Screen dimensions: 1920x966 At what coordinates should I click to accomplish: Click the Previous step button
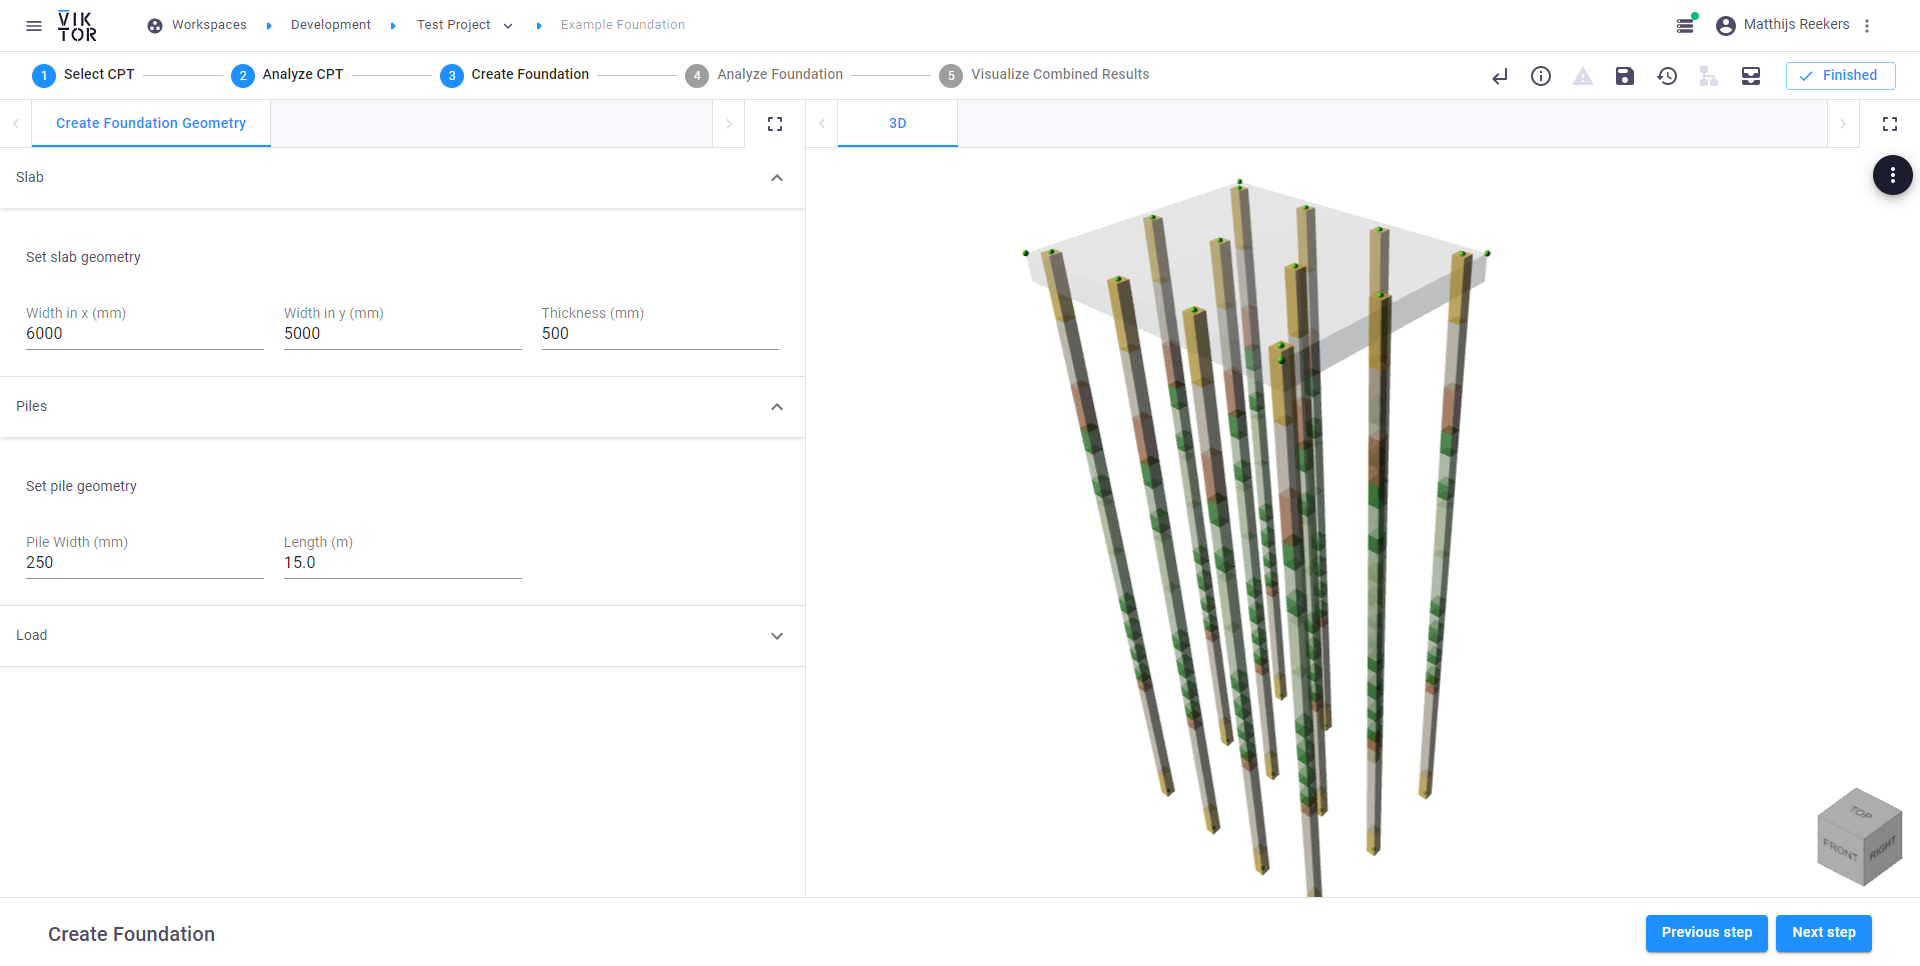1706,932
